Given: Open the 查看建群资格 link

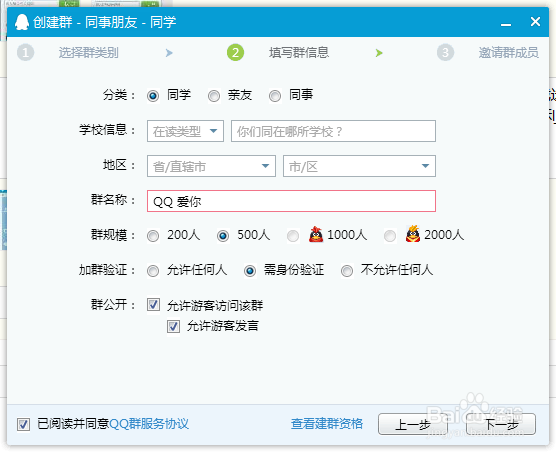Looking at the screenshot, I should point(327,424).
